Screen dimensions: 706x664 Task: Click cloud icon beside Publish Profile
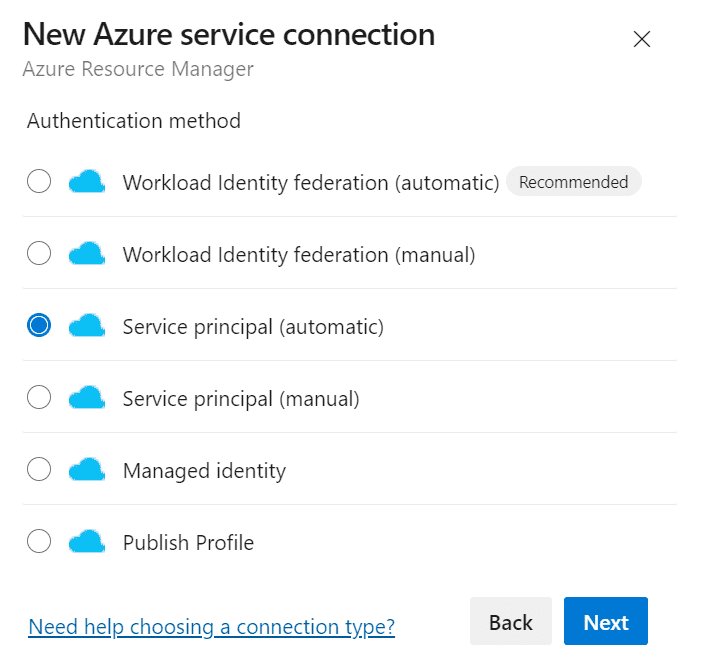click(87, 542)
